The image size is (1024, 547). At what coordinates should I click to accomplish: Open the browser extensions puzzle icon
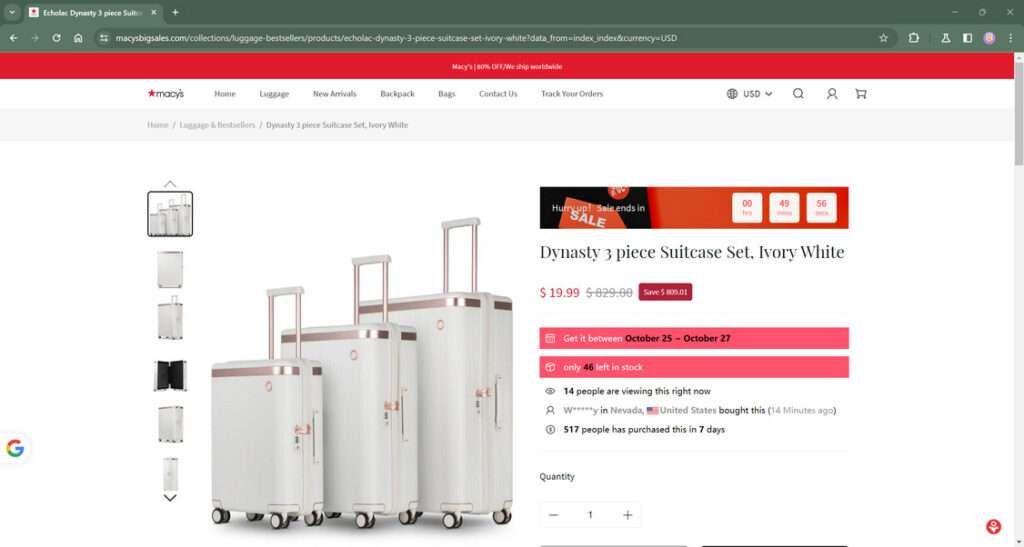click(914, 38)
